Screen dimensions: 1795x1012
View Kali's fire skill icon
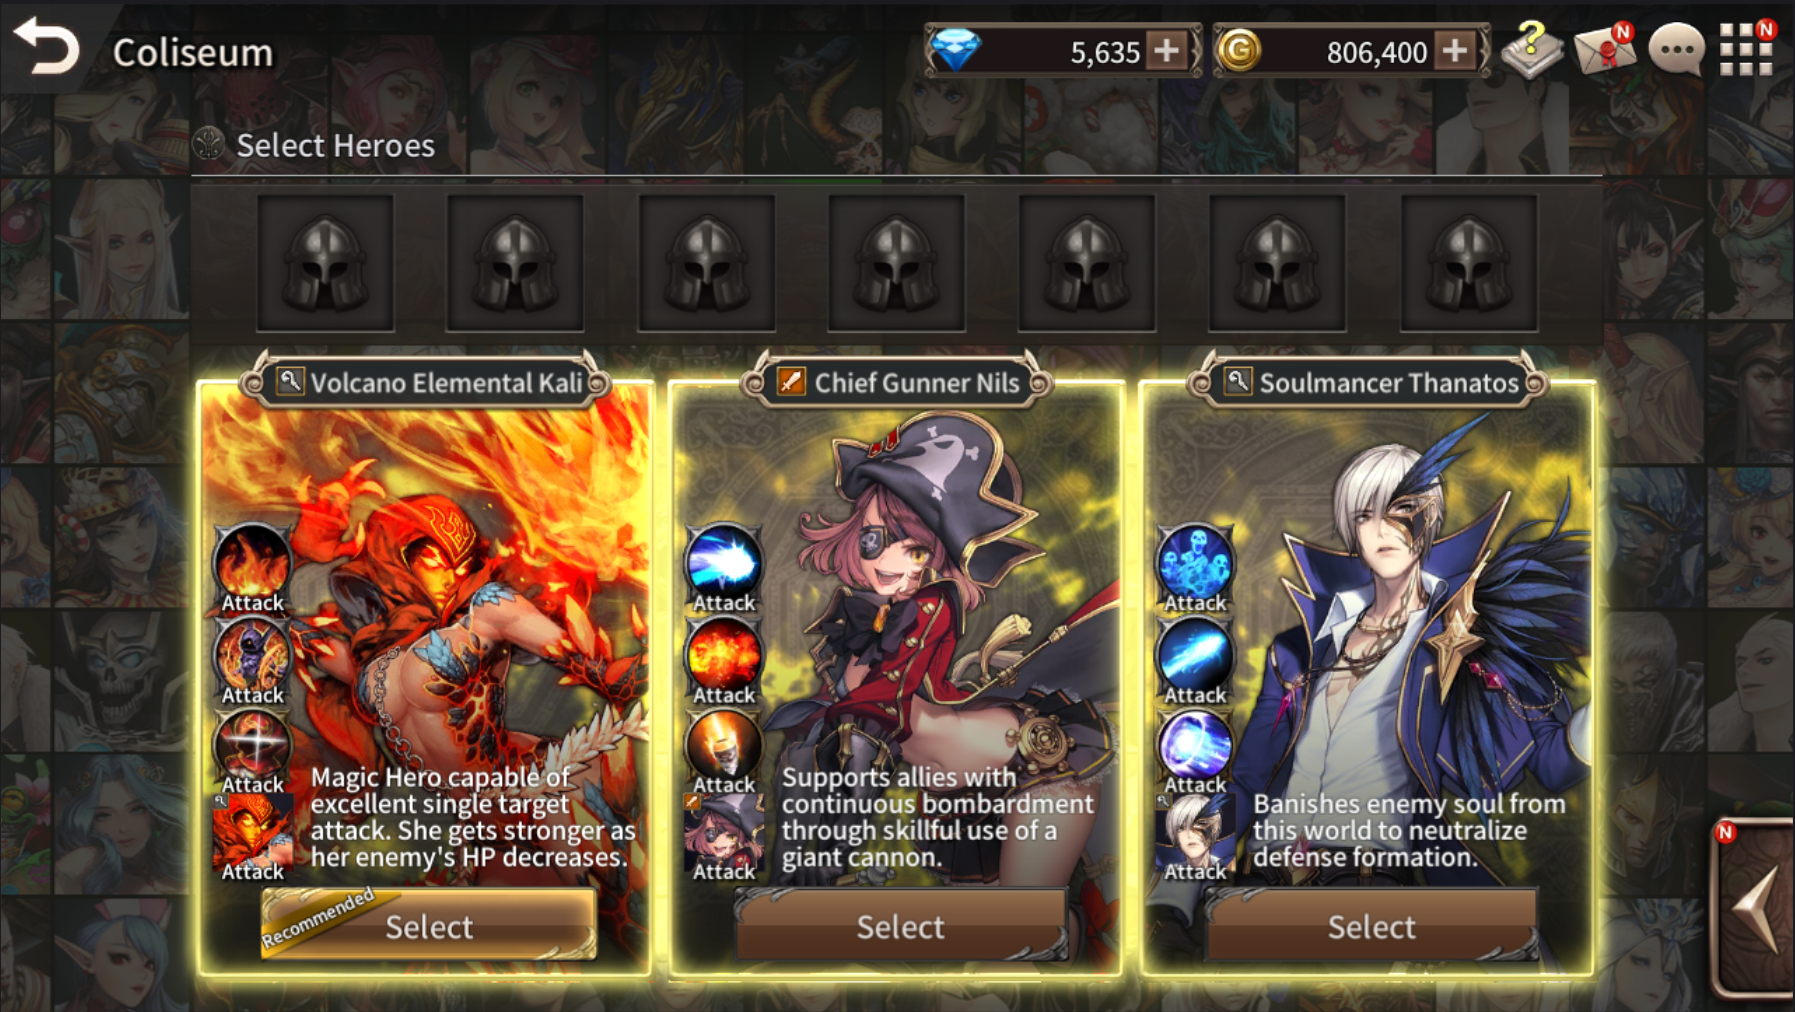point(252,562)
